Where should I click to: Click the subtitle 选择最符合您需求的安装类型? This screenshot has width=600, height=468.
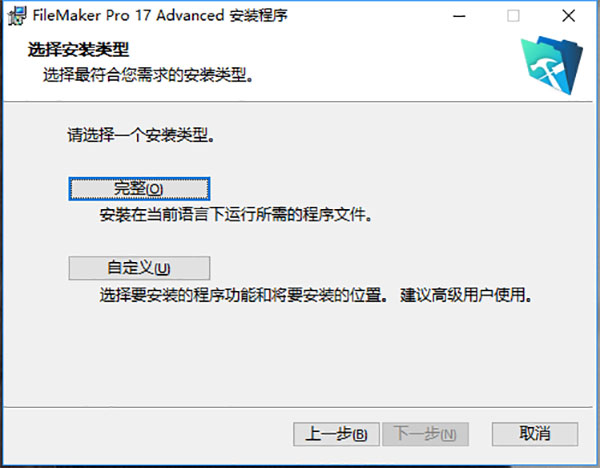pyautogui.click(x=148, y=75)
